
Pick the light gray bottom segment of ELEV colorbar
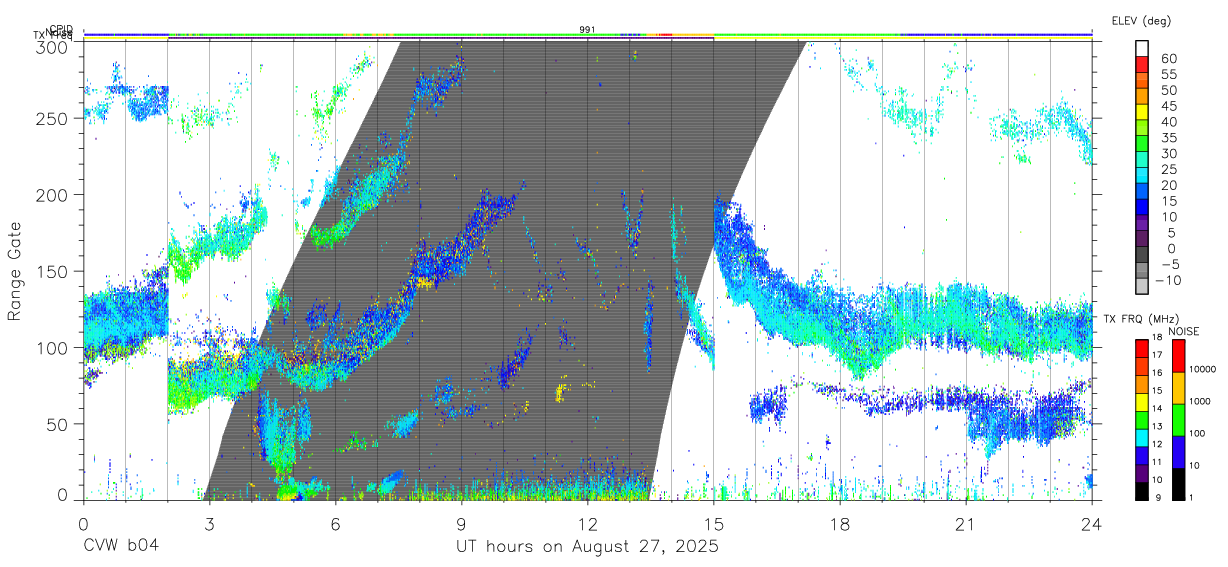coord(1142,286)
